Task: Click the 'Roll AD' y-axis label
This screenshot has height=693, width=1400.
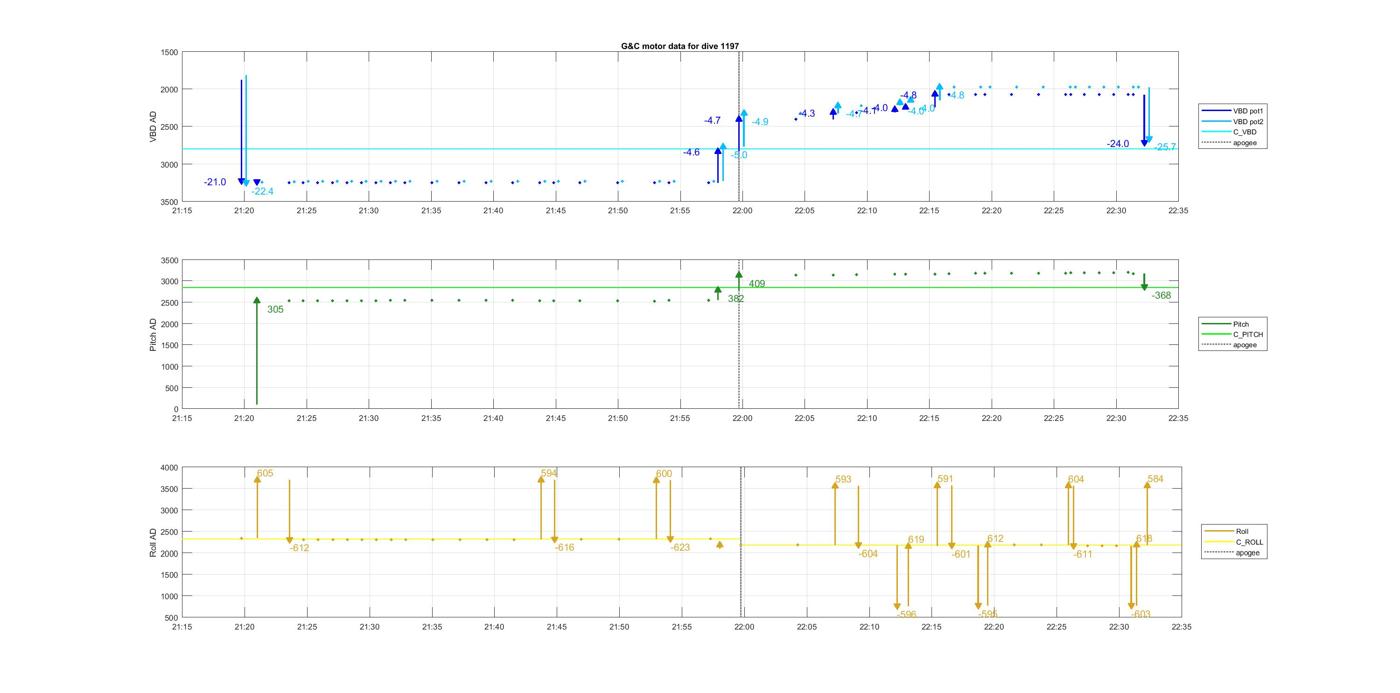Action: (154, 542)
